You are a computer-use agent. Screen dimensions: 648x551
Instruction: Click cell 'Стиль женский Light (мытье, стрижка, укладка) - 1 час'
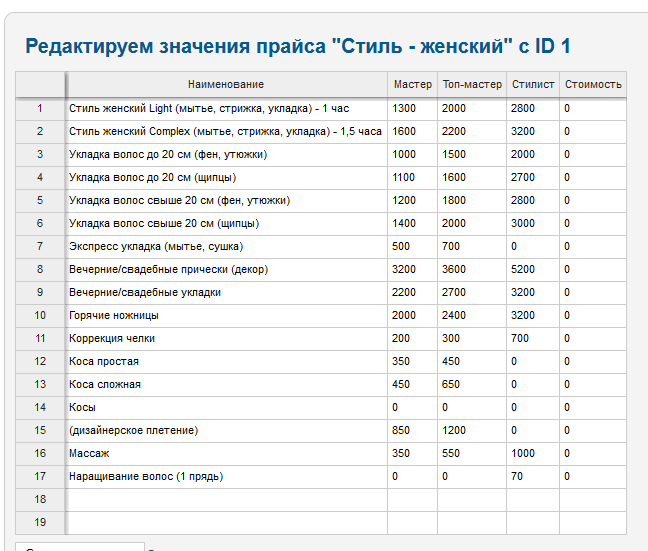point(226,109)
